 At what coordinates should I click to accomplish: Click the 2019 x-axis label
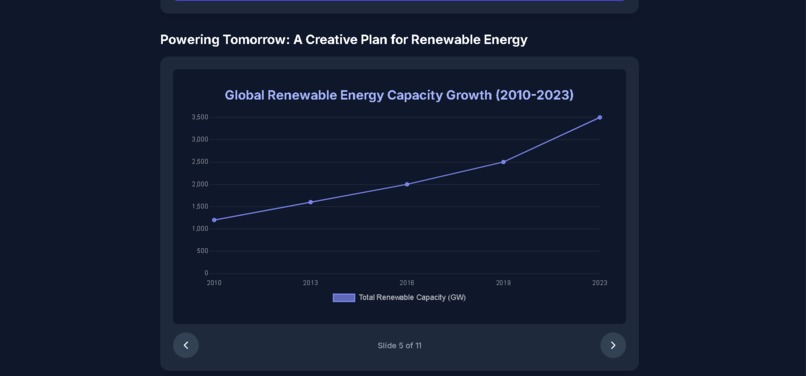(x=503, y=283)
